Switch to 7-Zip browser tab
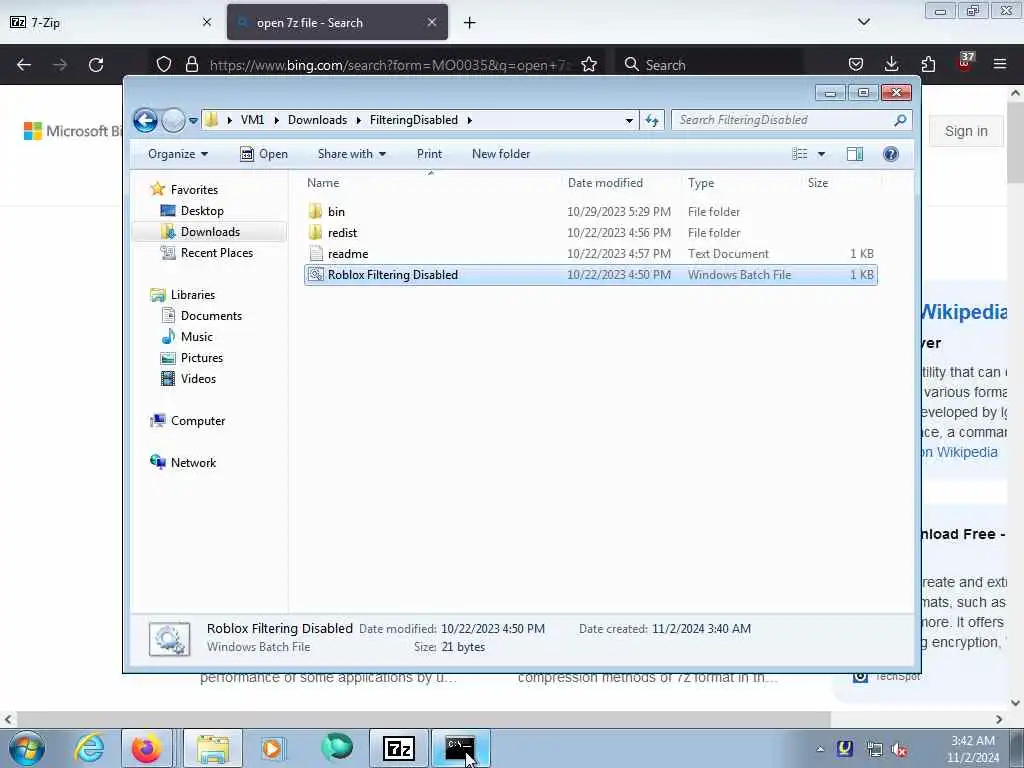This screenshot has height=768, width=1024. click(111, 22)
